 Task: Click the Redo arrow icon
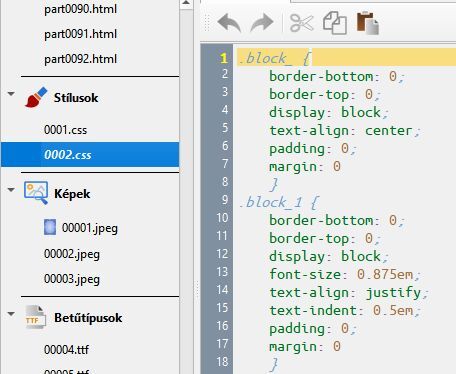point(262,23)
